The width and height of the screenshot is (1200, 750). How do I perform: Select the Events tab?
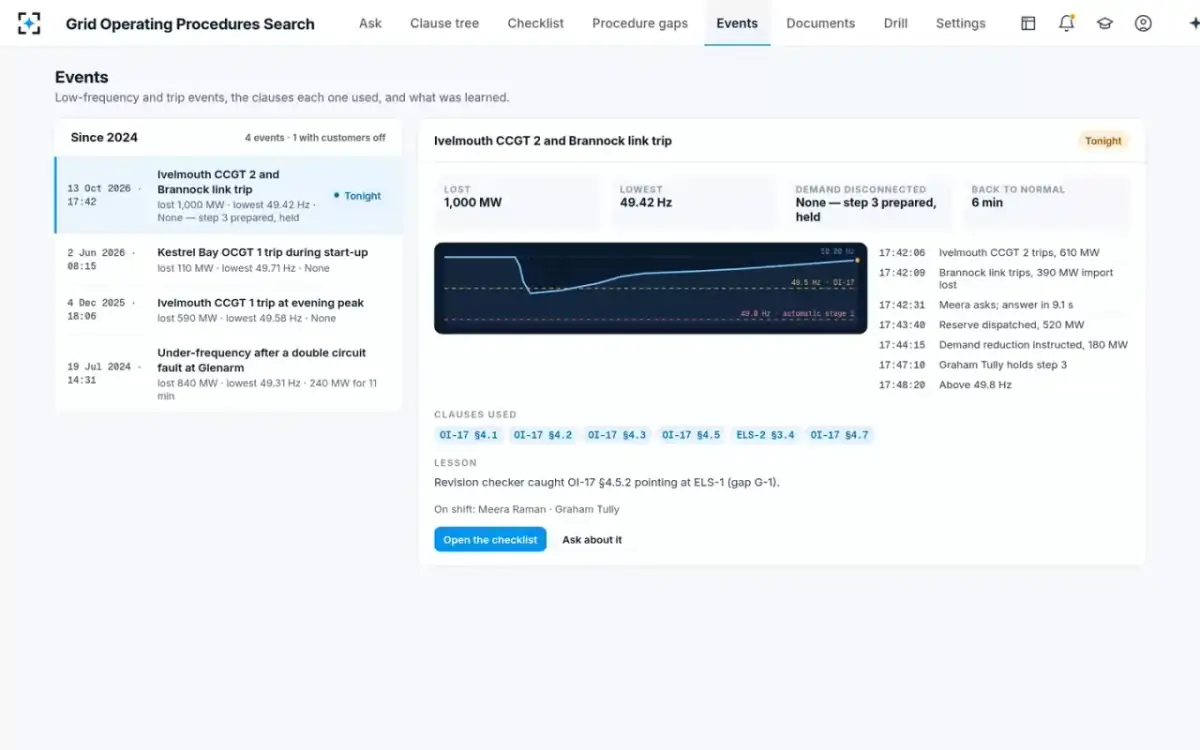pos(737,23)
